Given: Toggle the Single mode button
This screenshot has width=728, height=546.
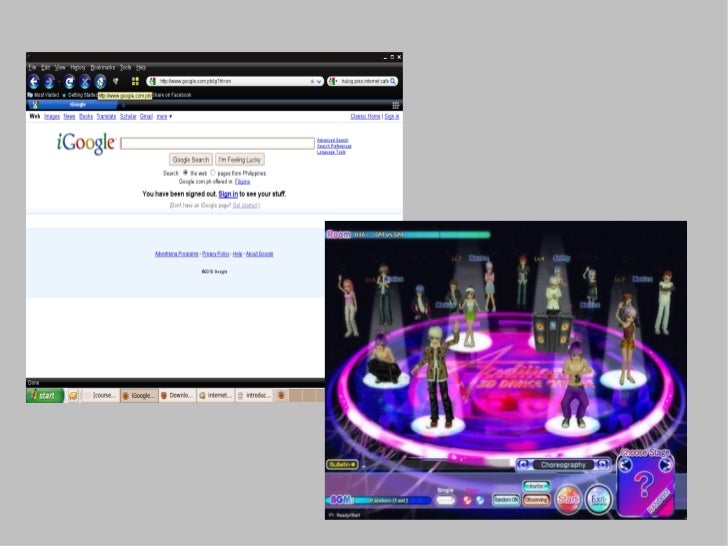Looking at the screenshot, I should pos(446,500).
